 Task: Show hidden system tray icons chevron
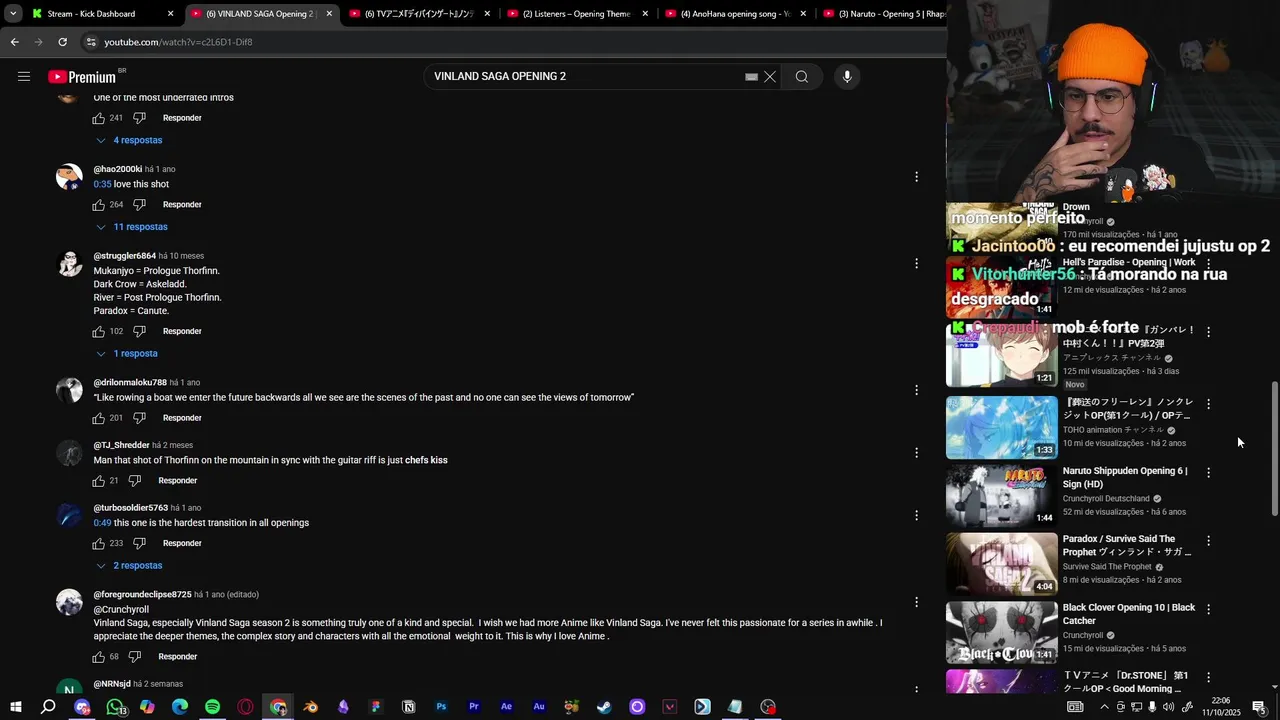1104,707
